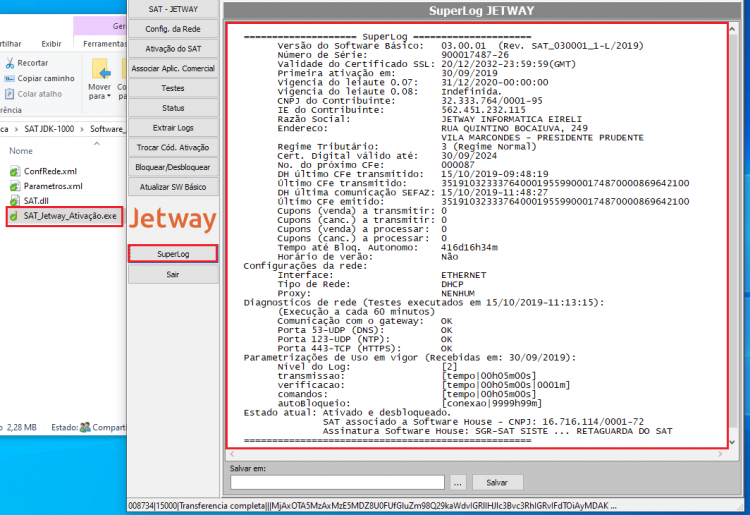
Task: Click Bloquear/Desbloquear button
Action: 173,167
